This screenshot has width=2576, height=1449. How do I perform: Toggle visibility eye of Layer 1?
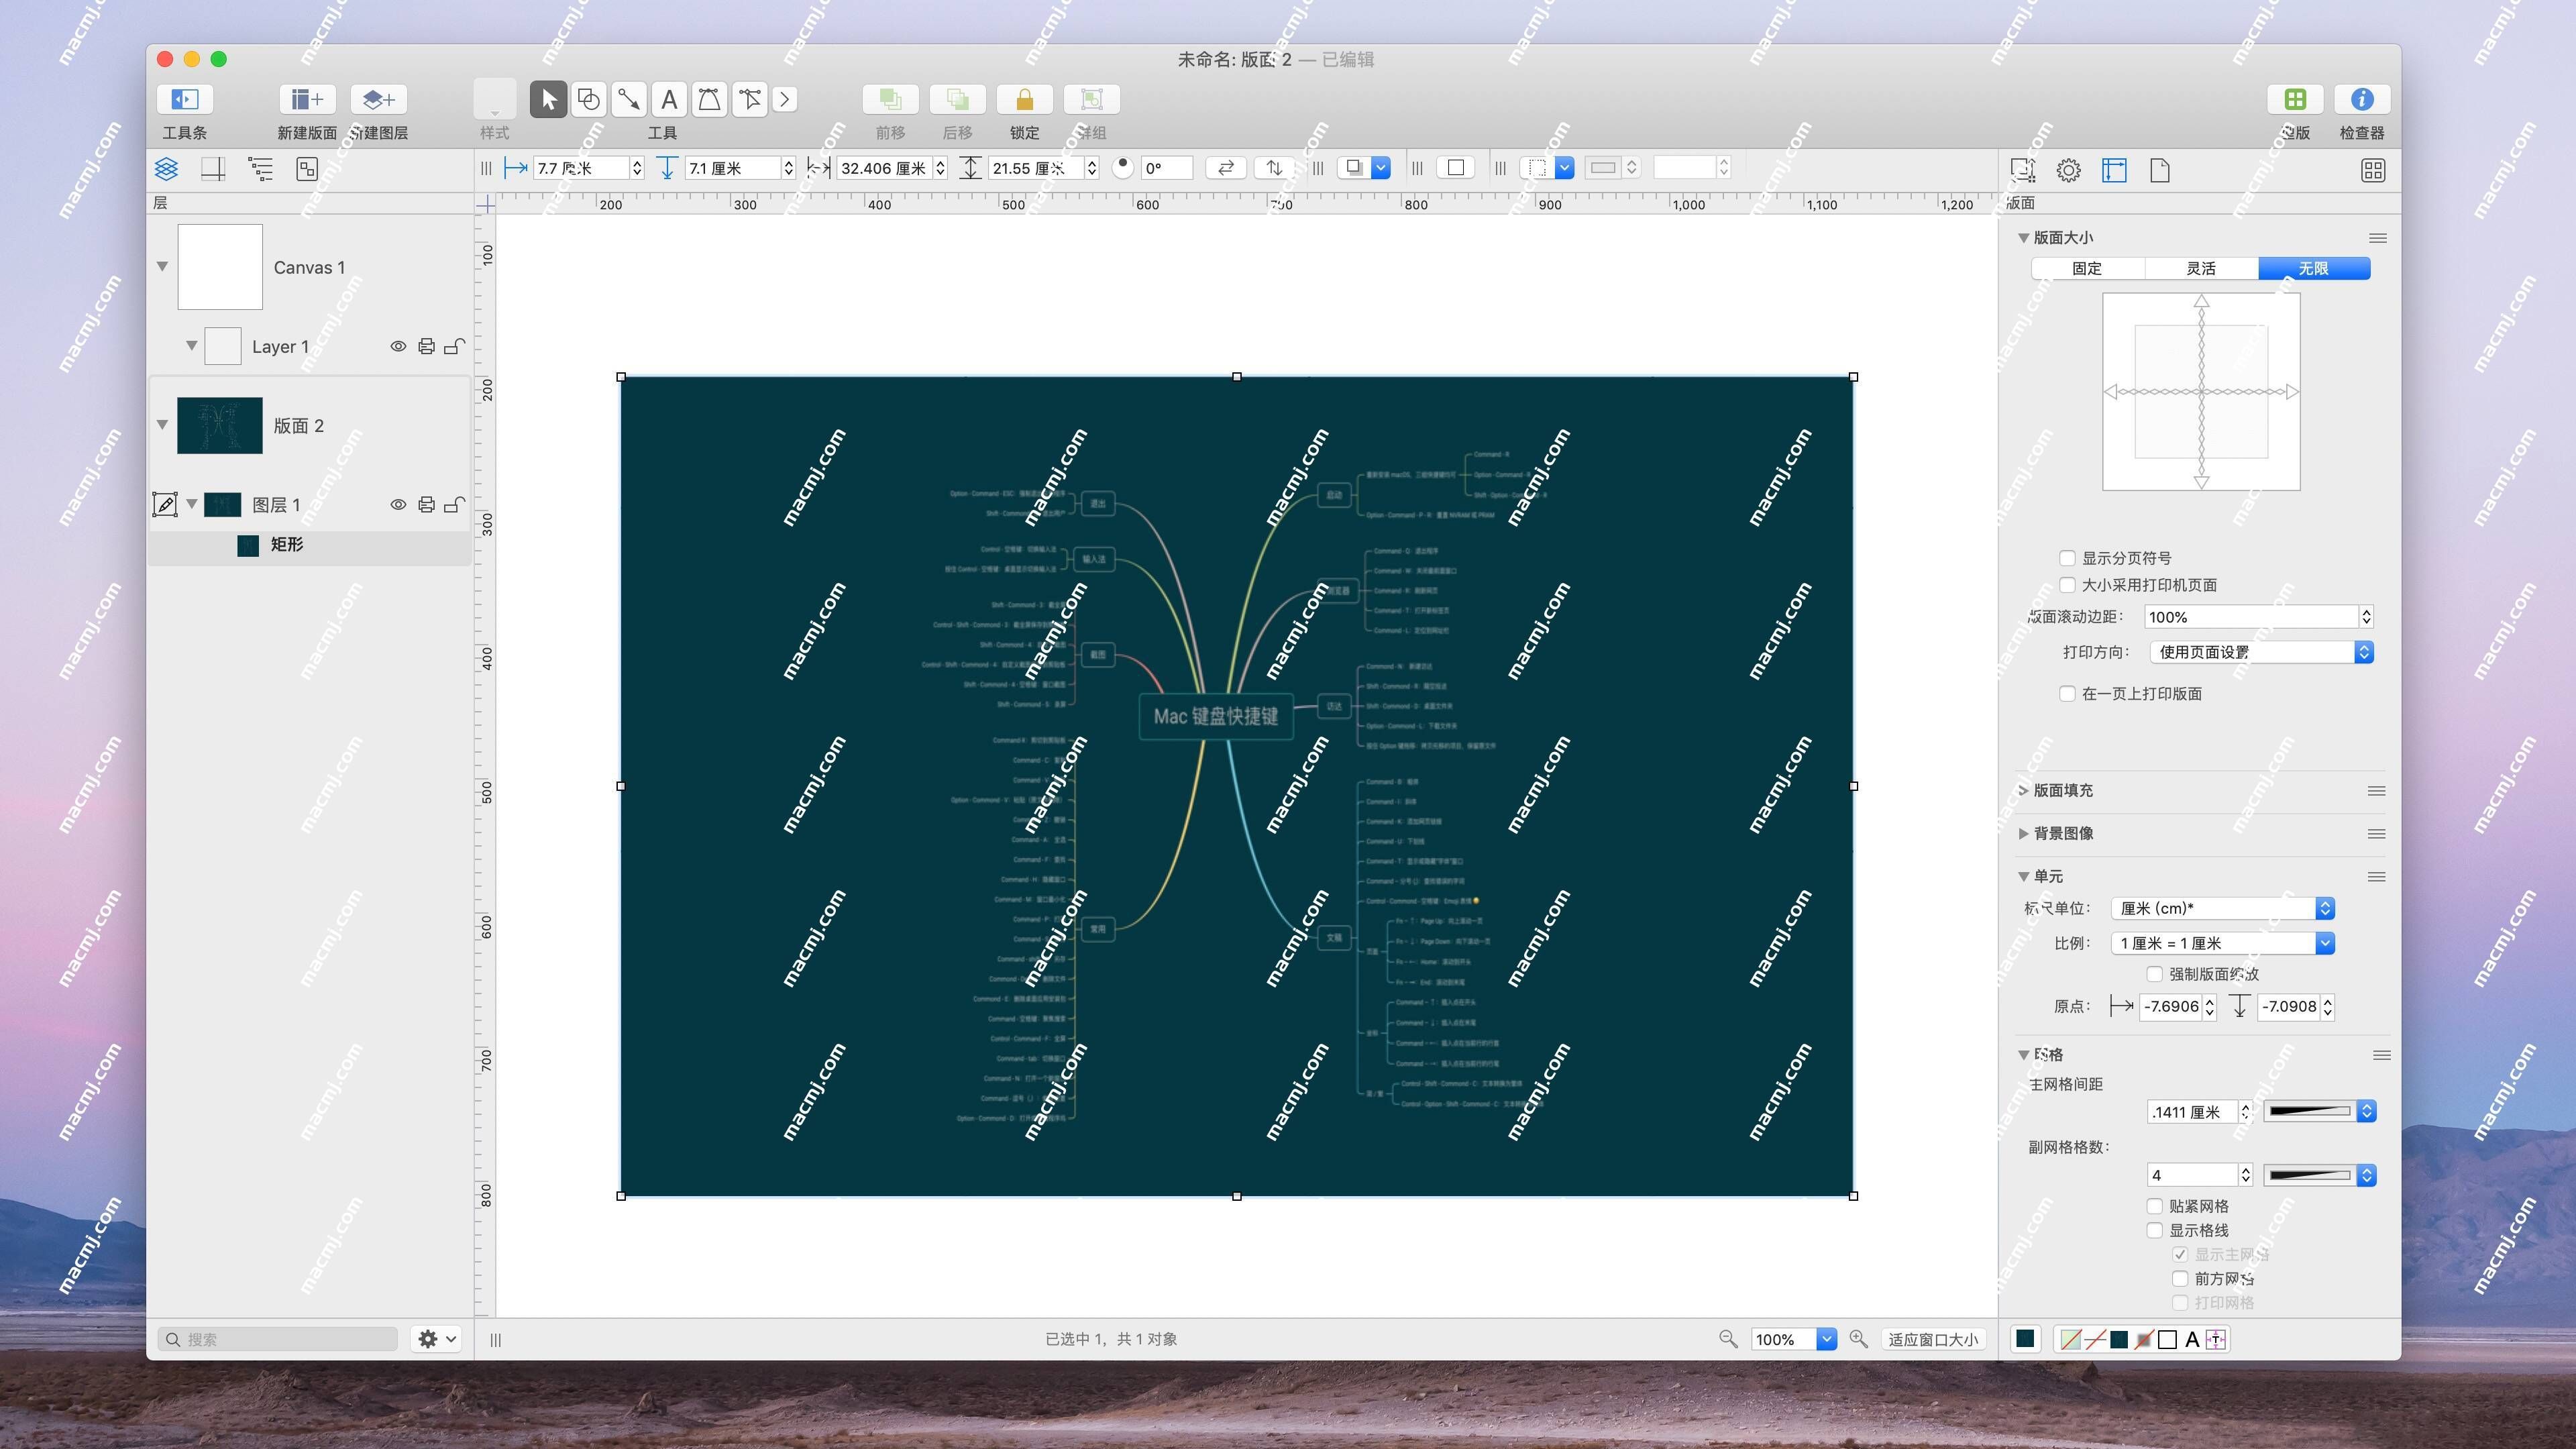tap(398, 346)
